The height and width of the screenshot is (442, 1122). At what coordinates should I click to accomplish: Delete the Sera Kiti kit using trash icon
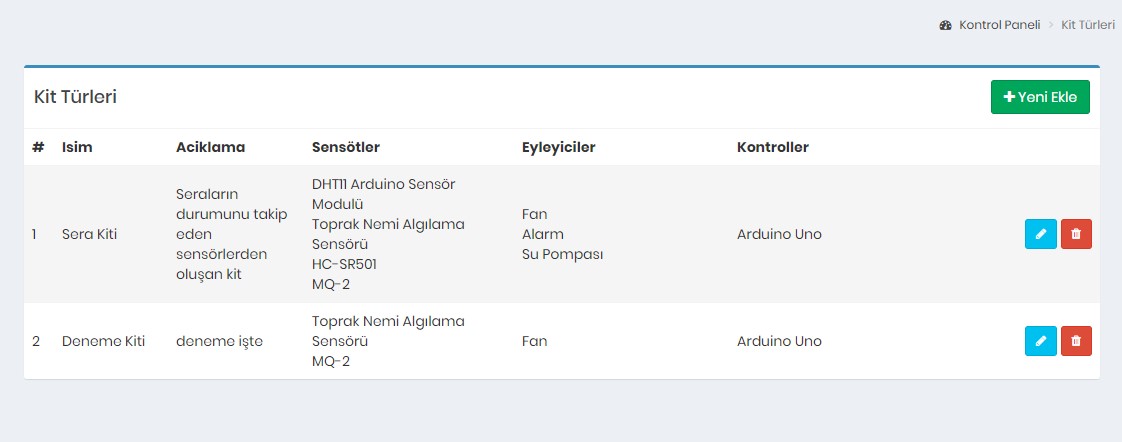click(1076, 234)
